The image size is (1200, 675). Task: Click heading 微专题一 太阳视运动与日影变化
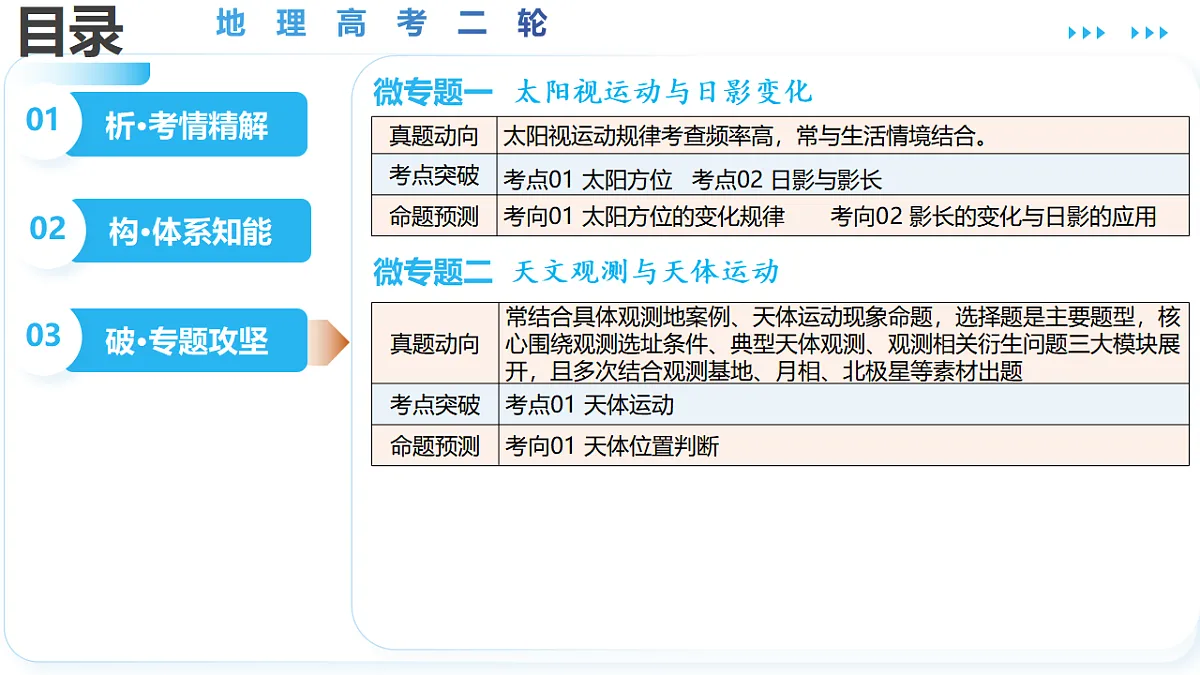[593, 92]
